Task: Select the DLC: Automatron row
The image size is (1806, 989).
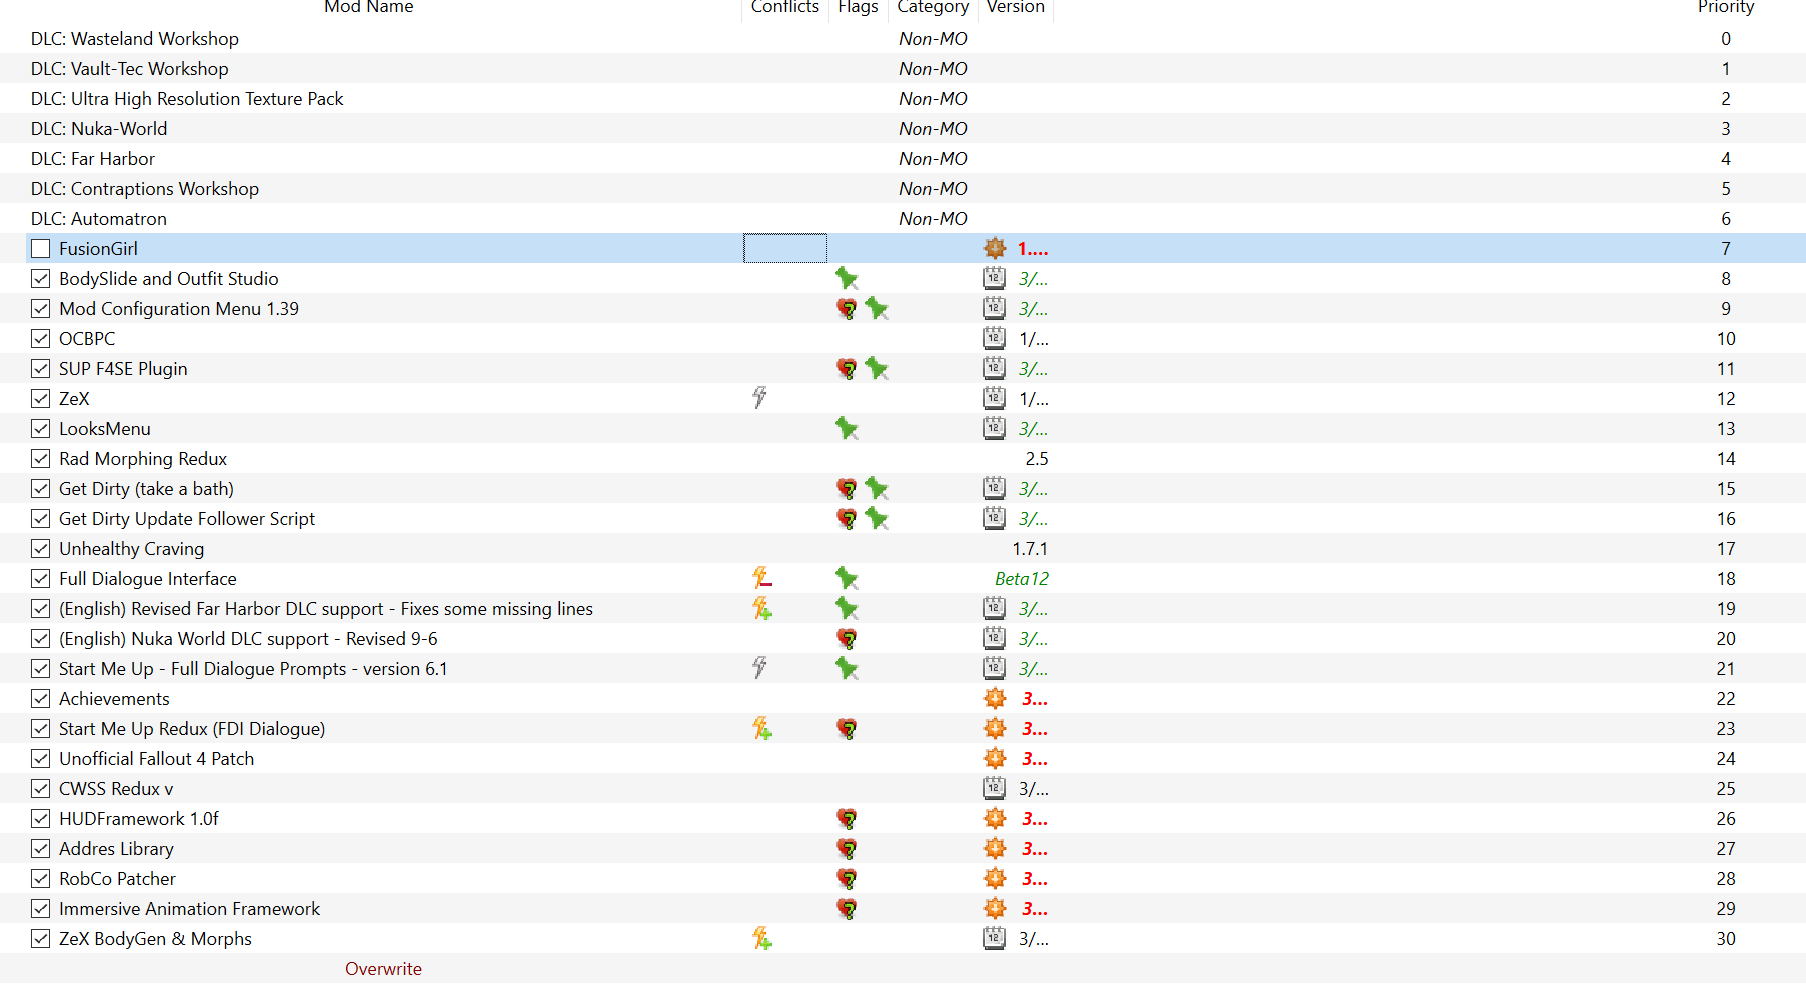Action: click(903, 218)
